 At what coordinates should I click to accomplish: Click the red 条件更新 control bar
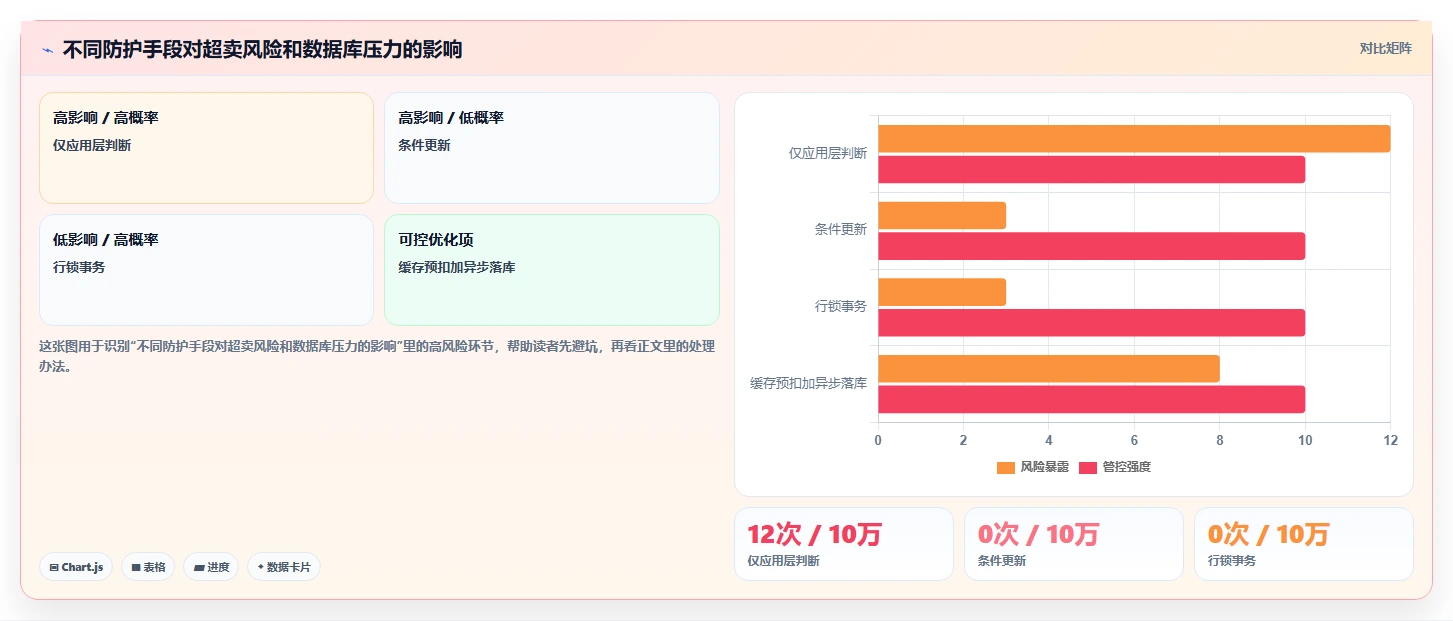click(1092, 246)
